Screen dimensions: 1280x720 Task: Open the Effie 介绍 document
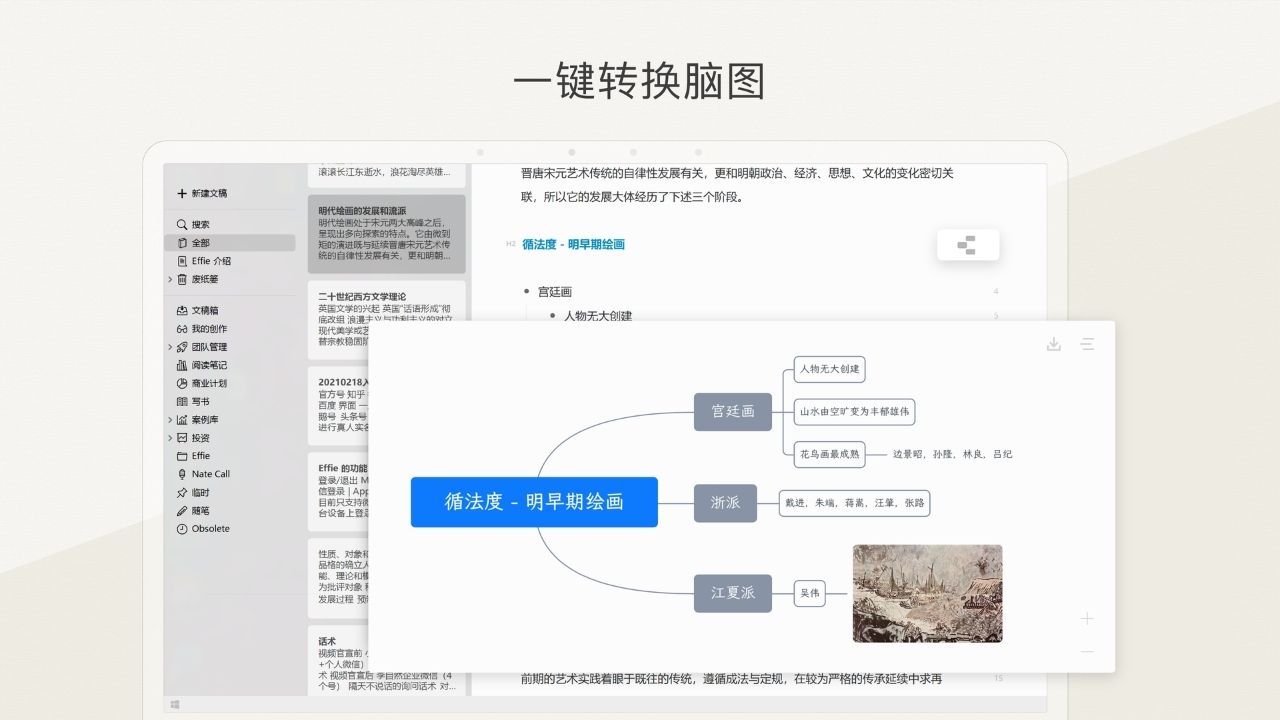(206, 260)
